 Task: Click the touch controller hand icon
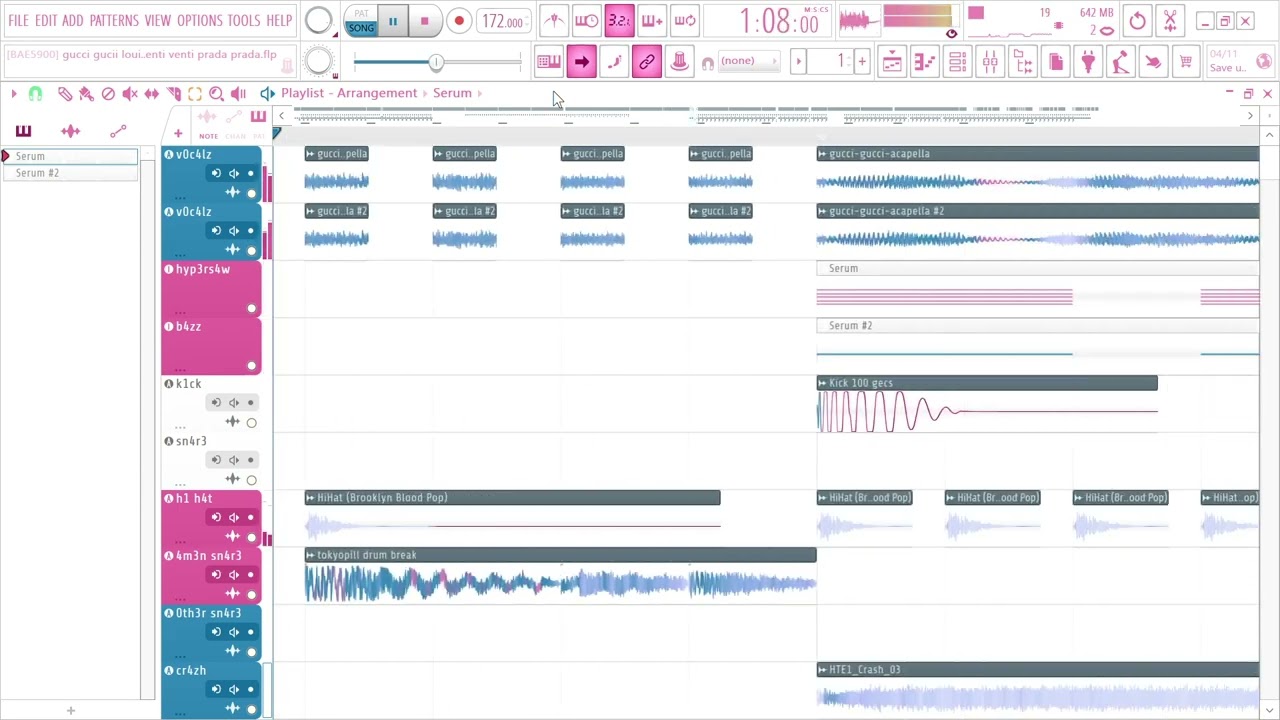1153,62
